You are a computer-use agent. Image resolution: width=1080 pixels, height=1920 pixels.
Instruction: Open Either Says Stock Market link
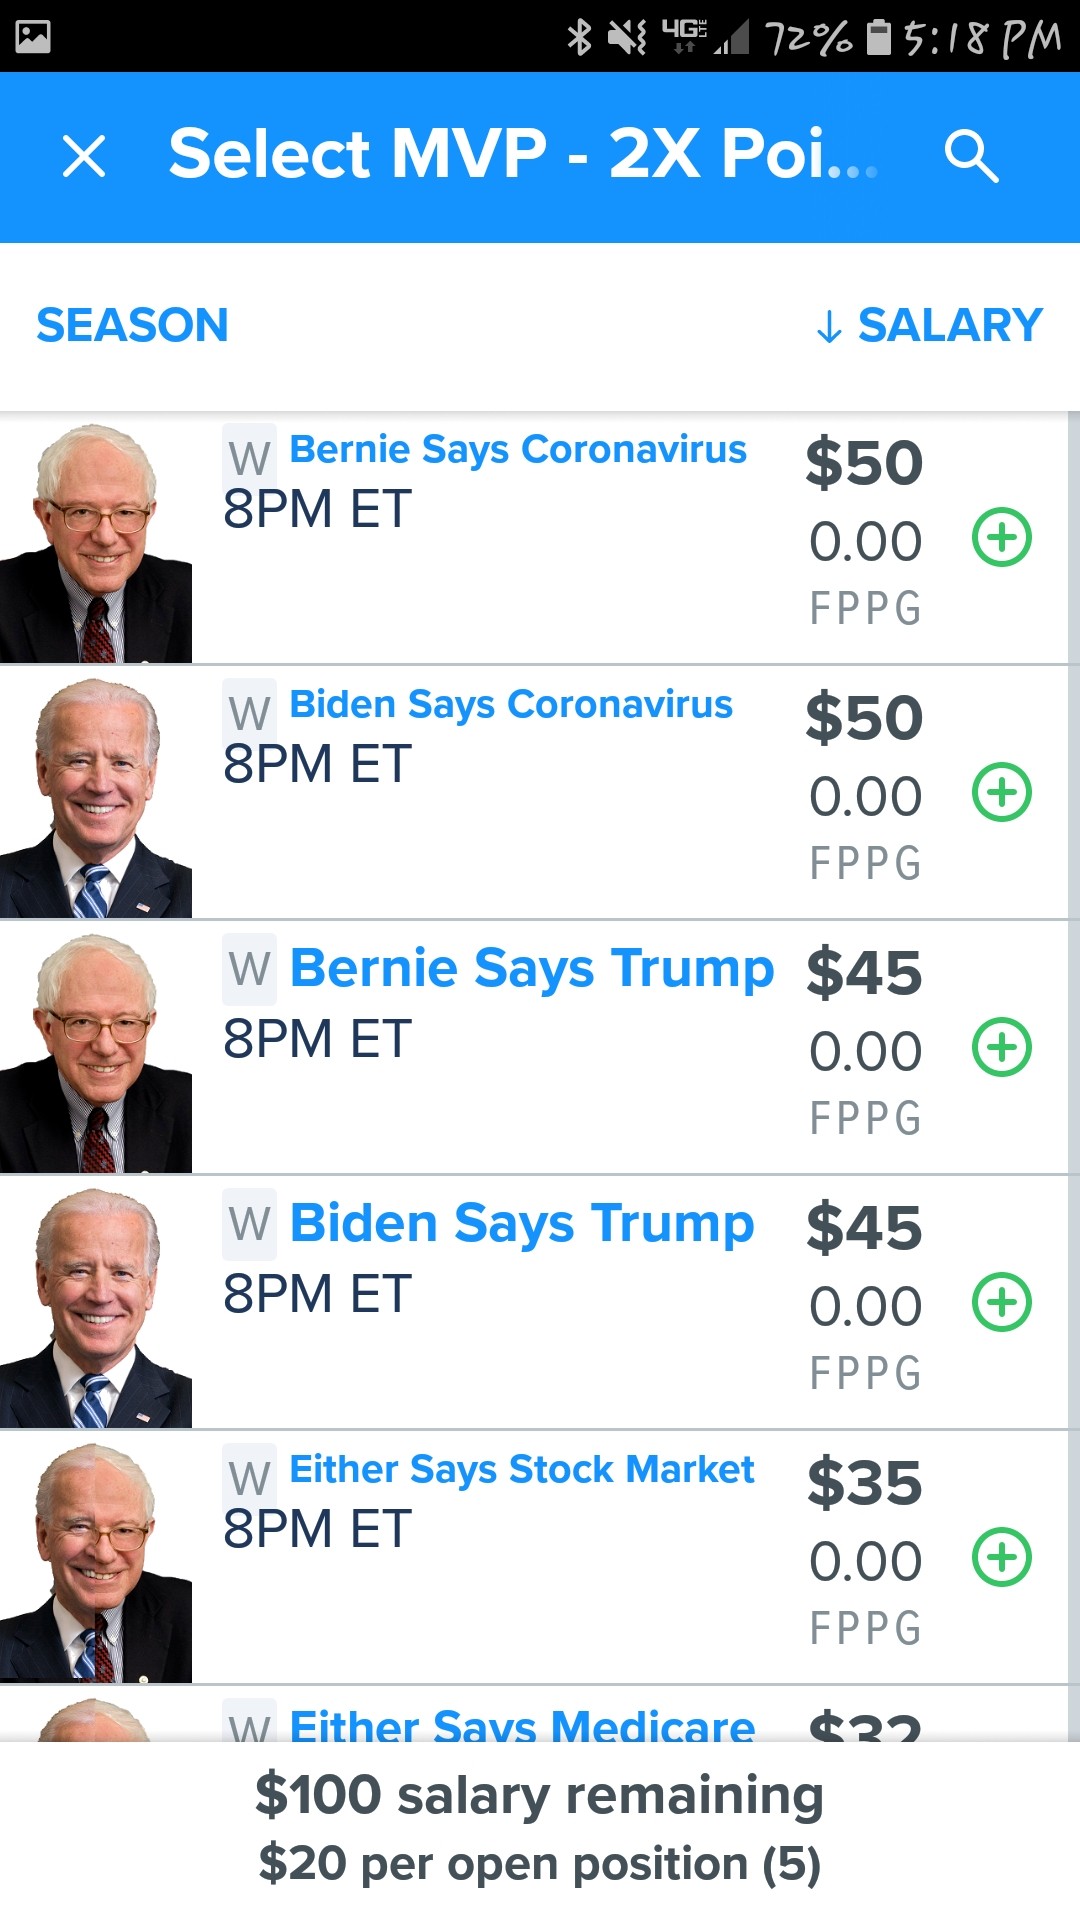click(x=521, y=1470)
